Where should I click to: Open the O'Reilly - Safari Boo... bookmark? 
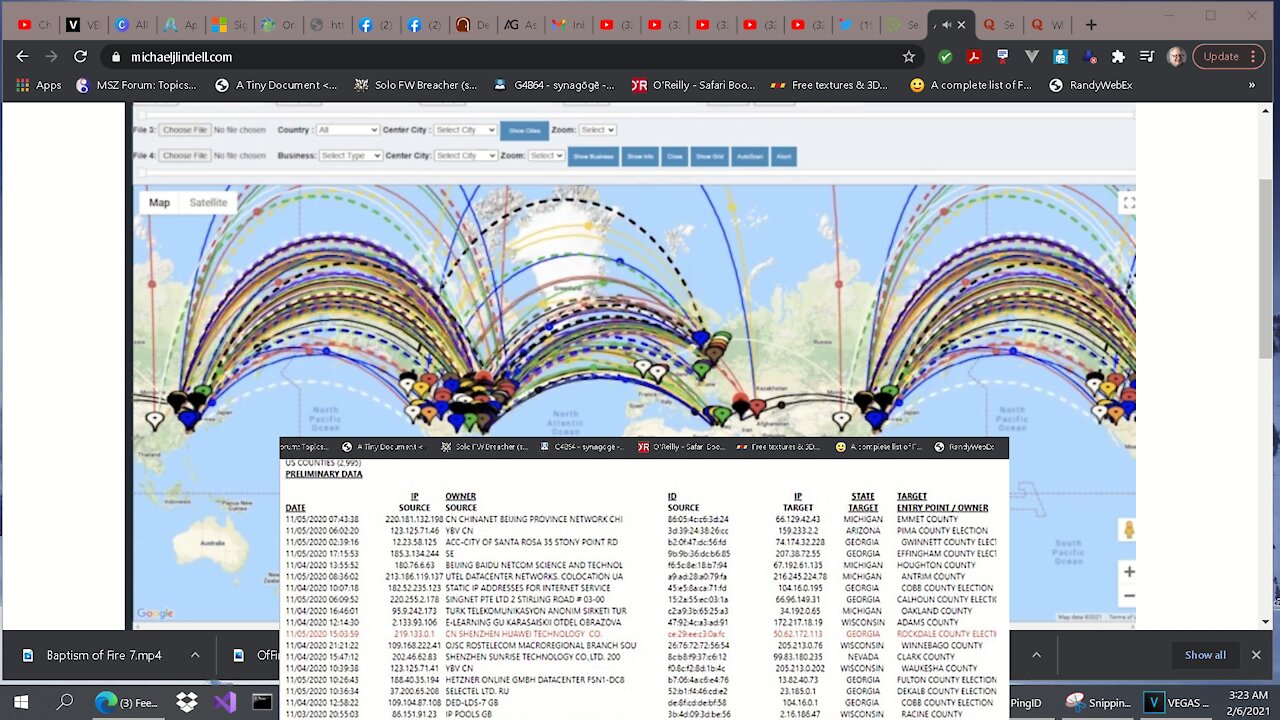[x=693, y=85]
